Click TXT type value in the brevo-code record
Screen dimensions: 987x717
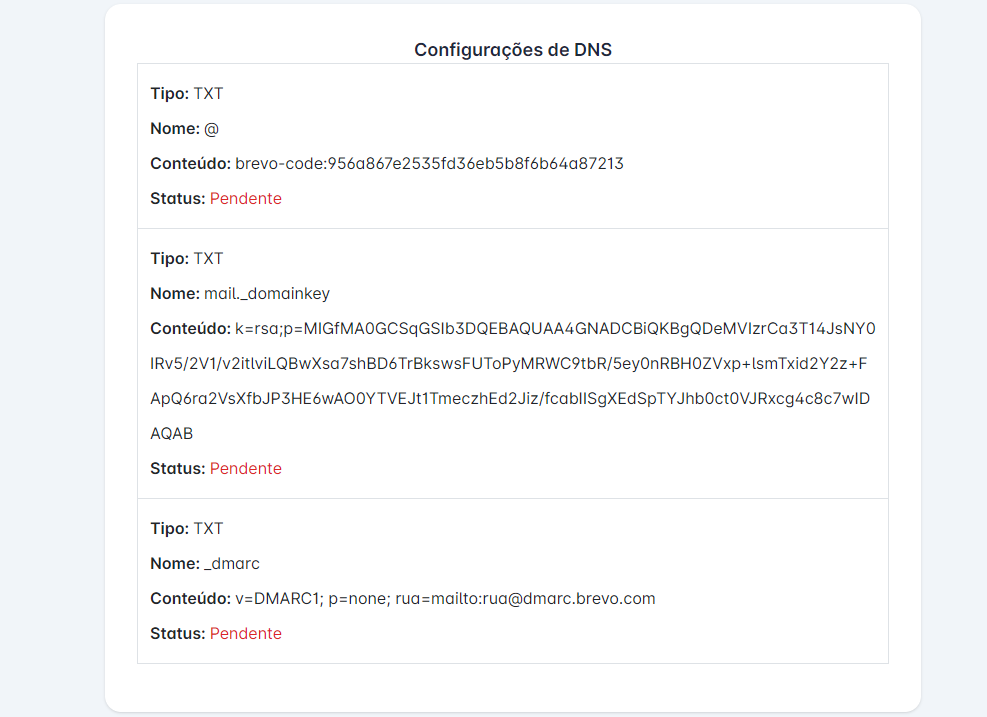click(208, 93)
